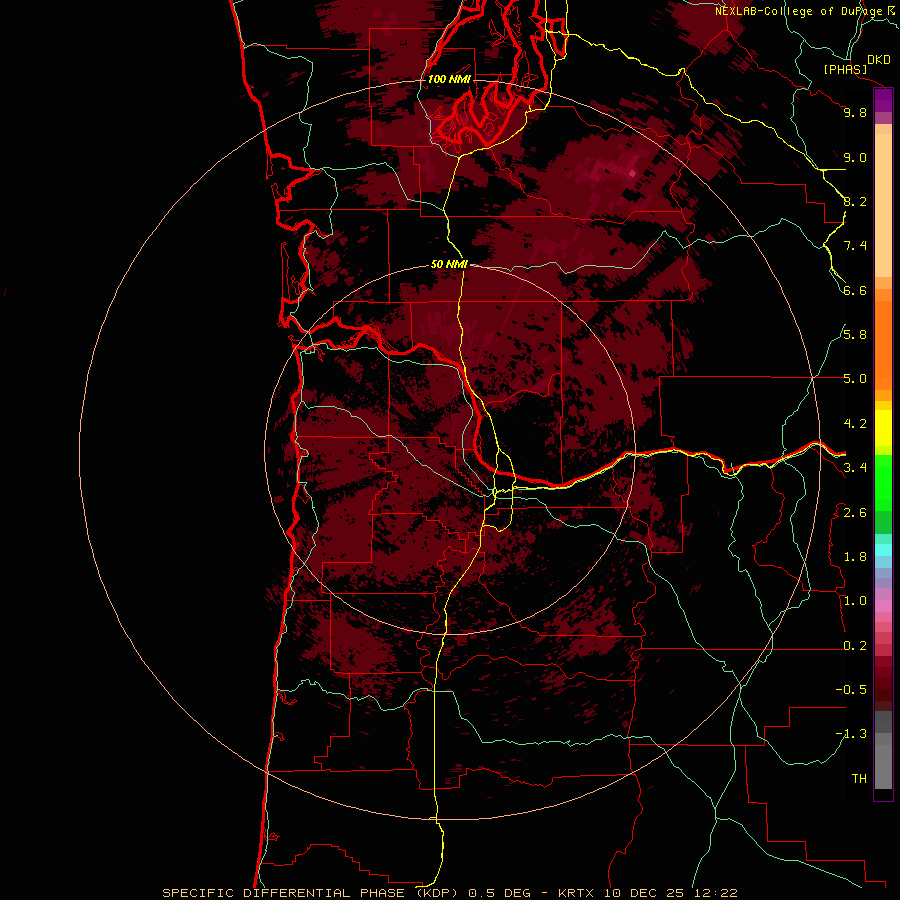Click the 100 NMI range ring label

(x=449, y=79)
